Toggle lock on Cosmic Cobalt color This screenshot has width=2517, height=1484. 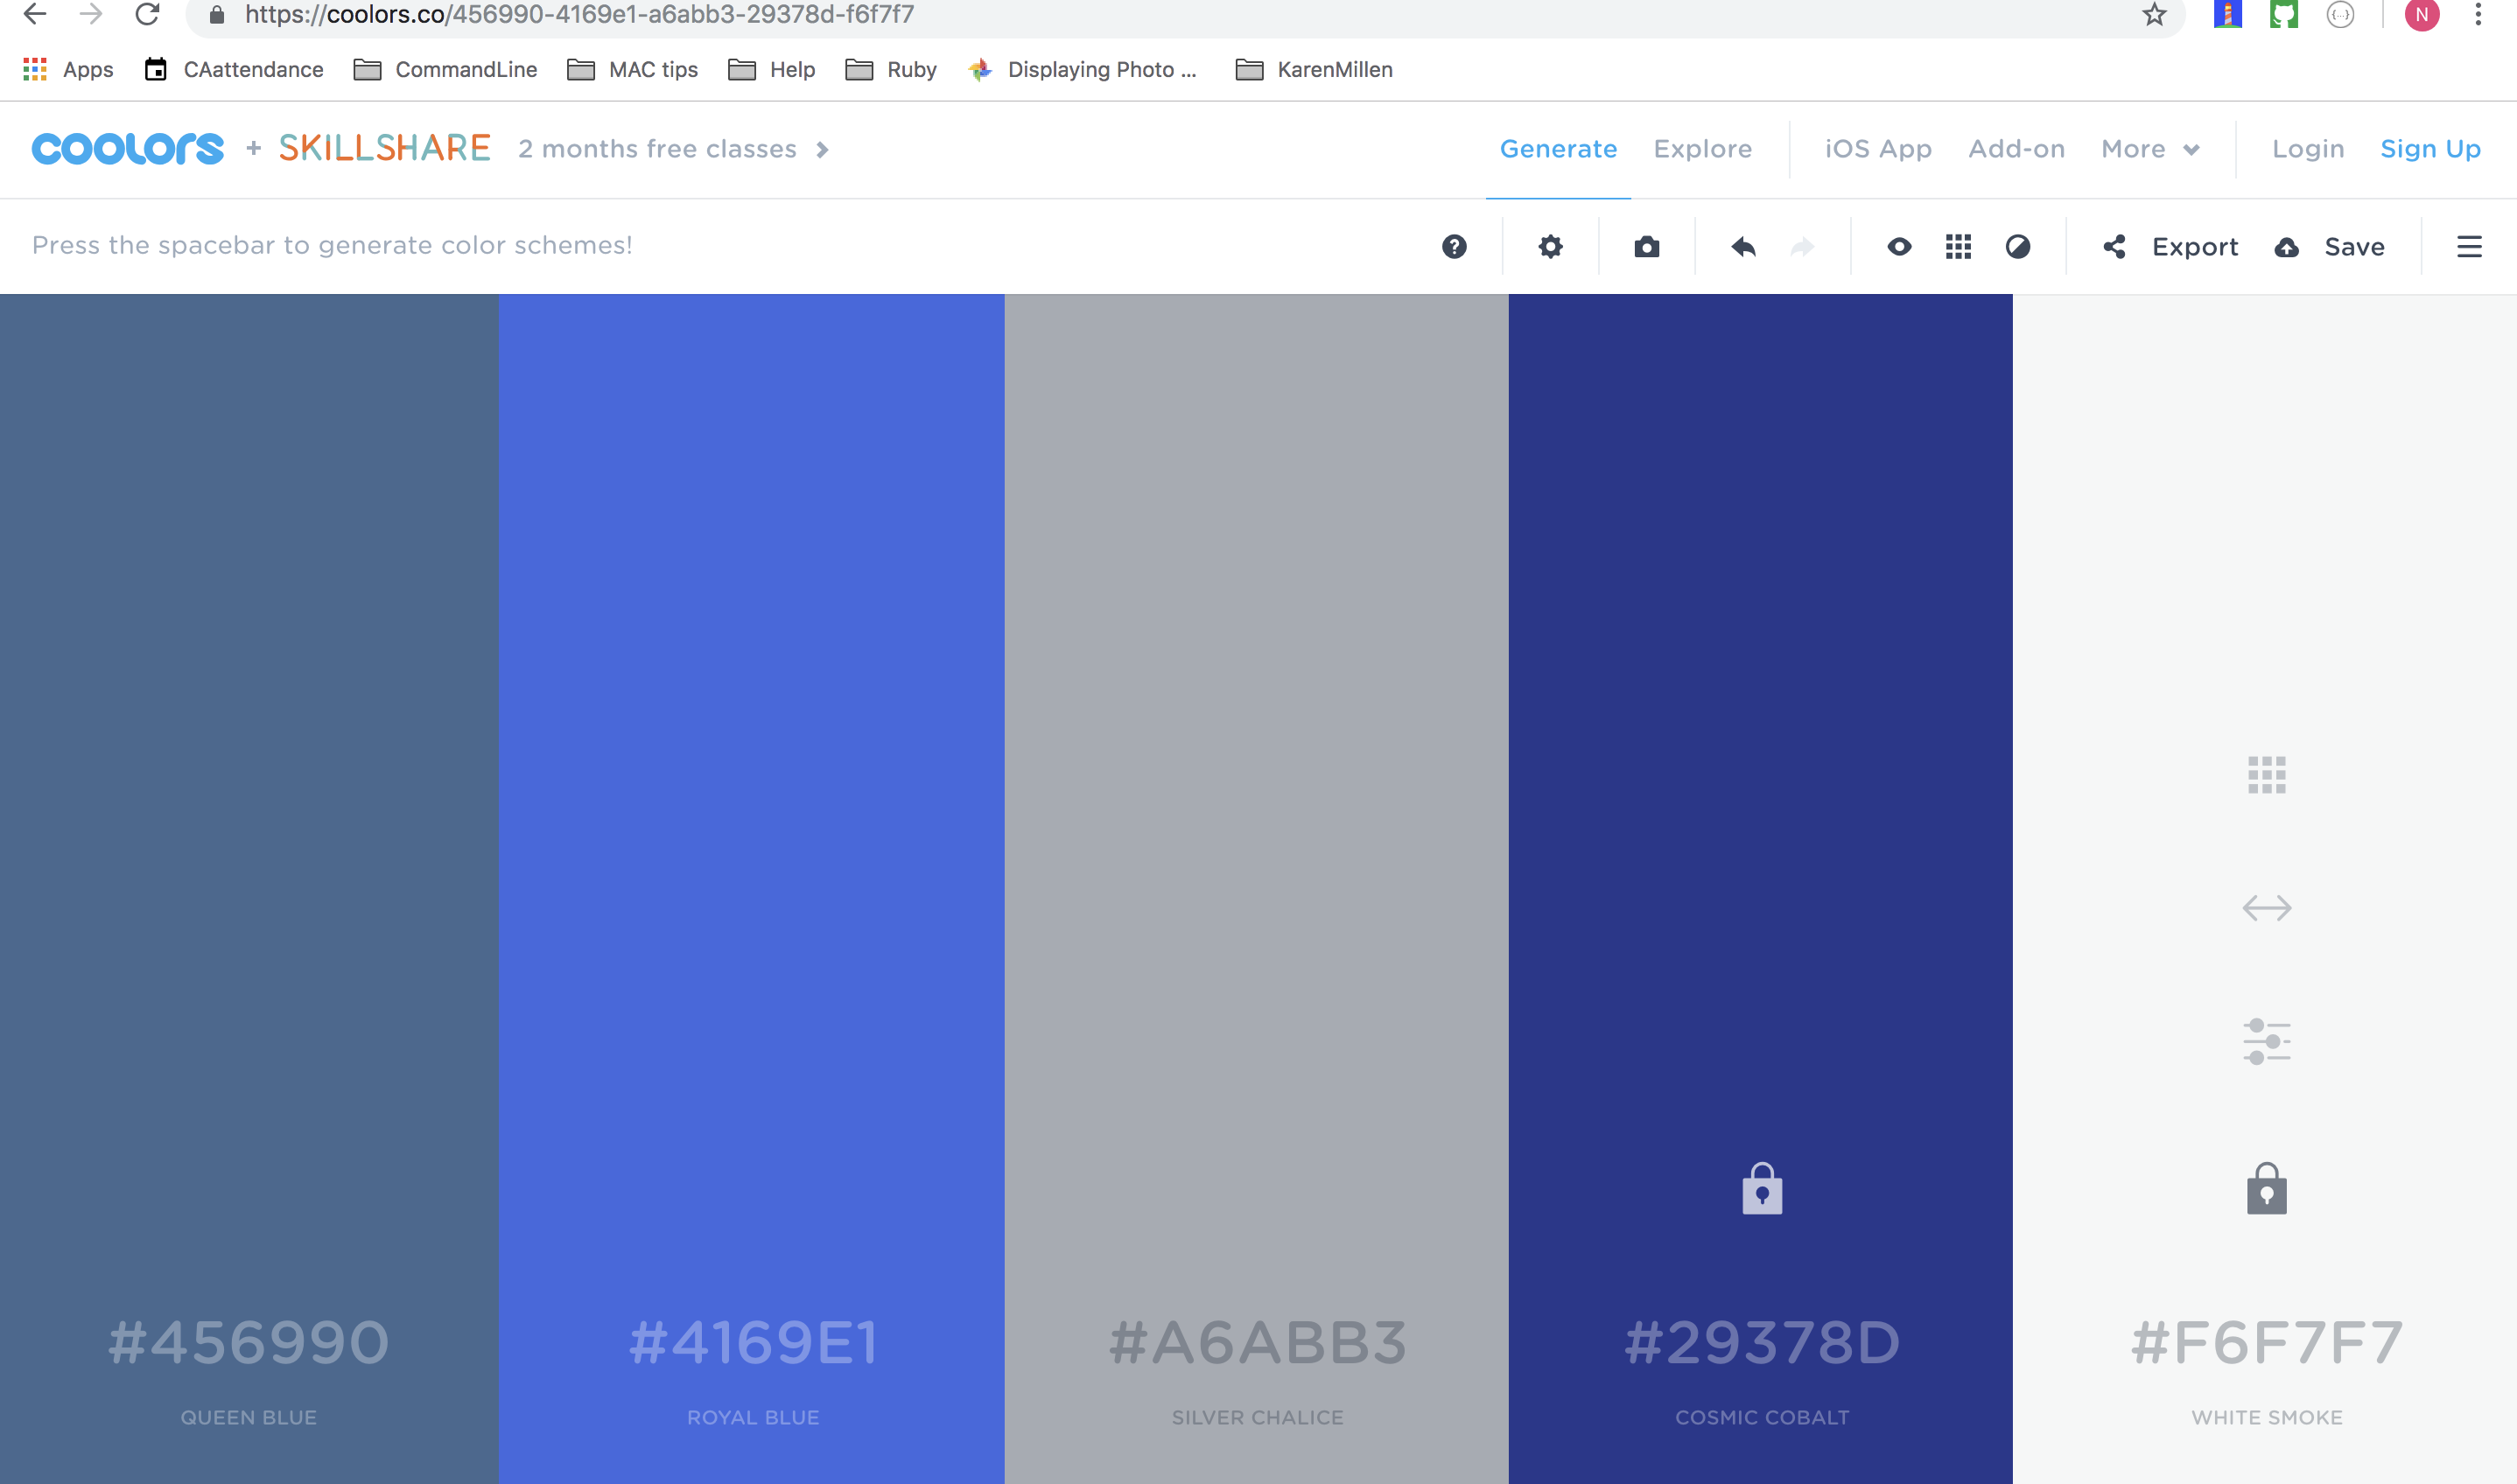(1762, 1190)
